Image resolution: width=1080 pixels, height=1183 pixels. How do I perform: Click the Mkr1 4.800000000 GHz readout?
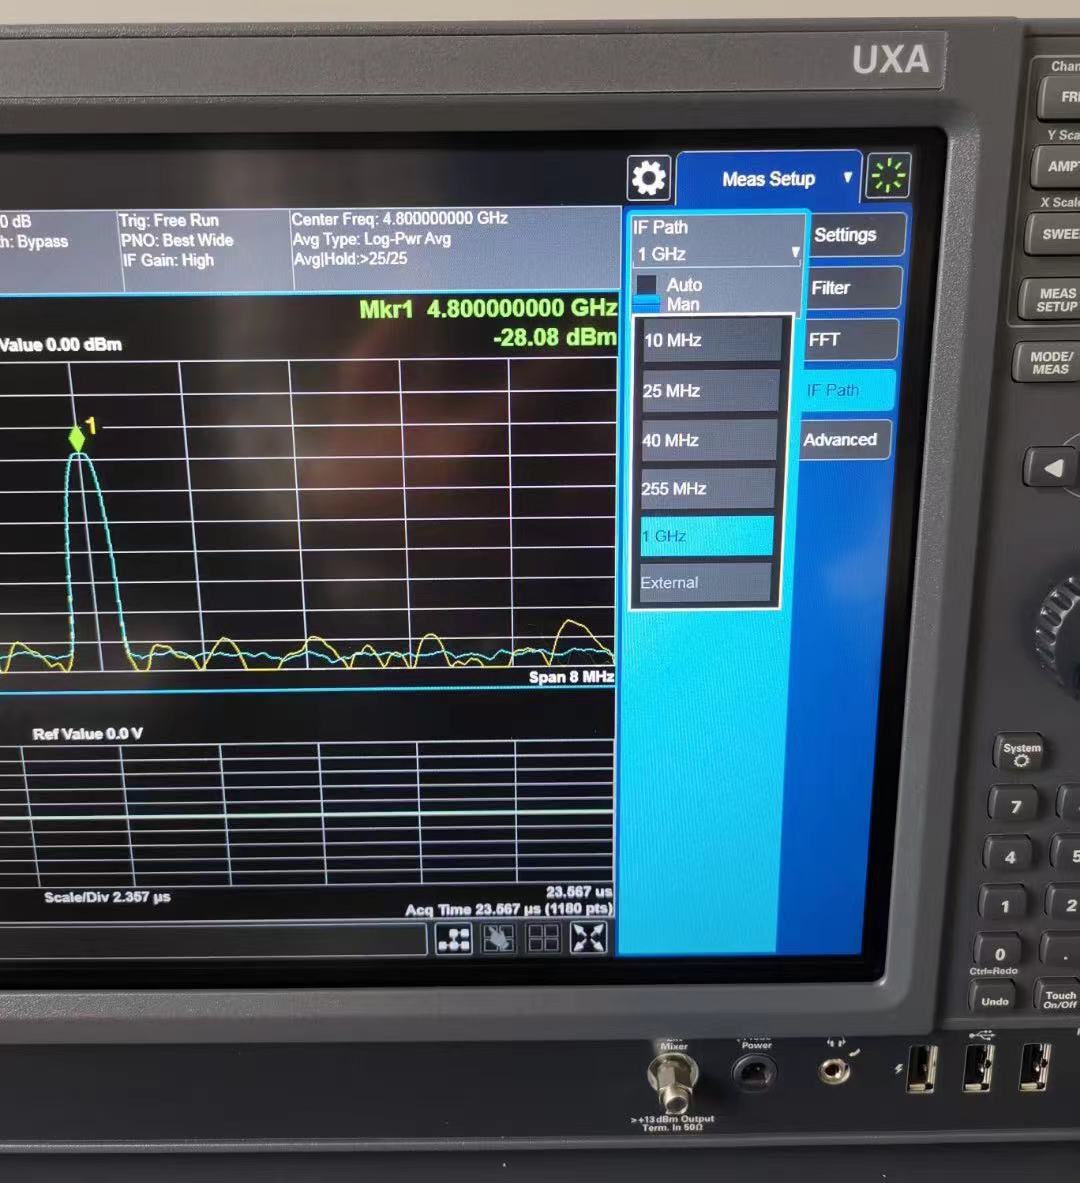click(488, 309)
